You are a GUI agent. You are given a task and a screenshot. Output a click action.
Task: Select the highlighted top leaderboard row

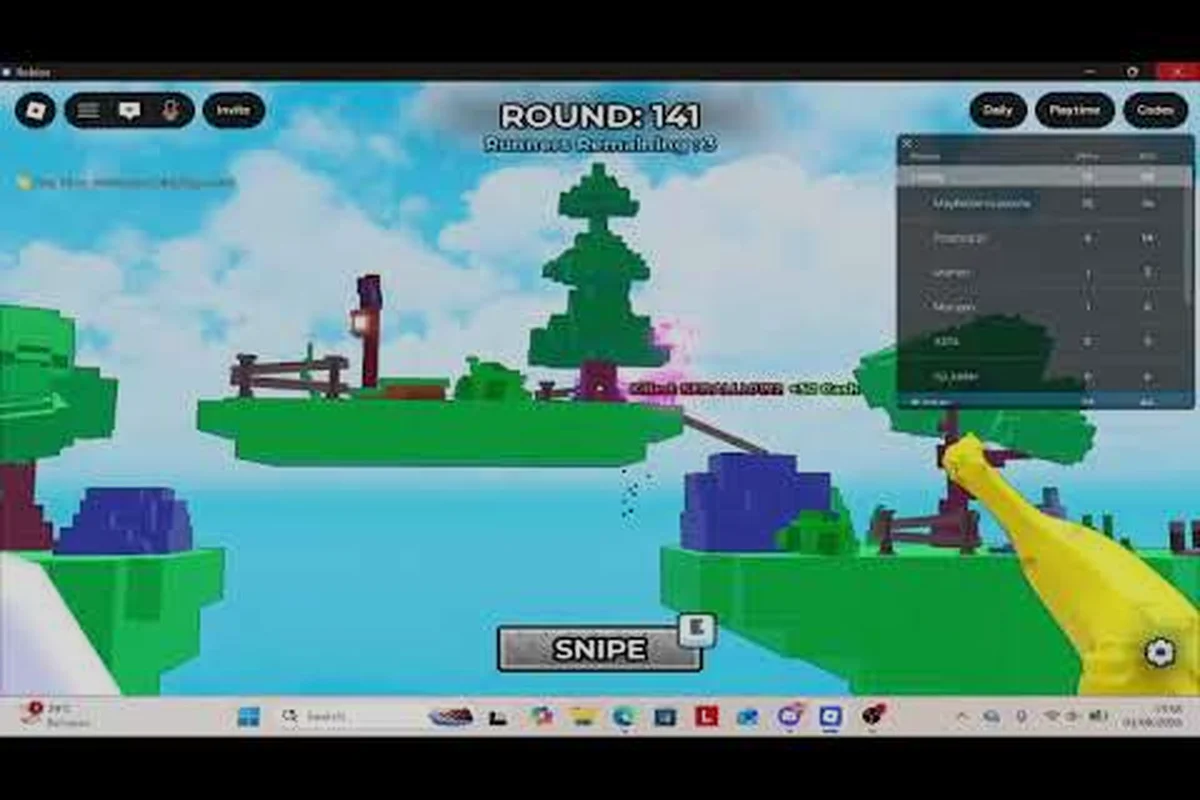pyautogui.click(x=1045, y=177)
